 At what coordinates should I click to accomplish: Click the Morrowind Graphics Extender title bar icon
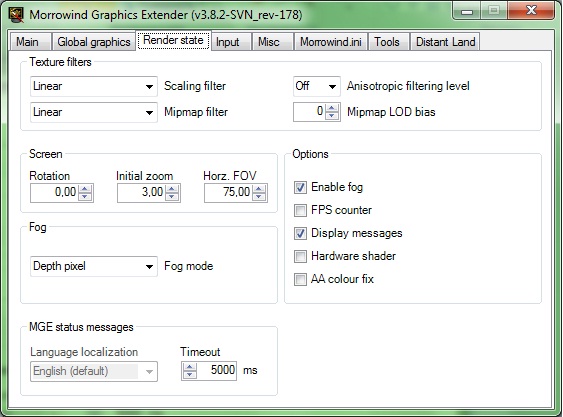coord(16,15)
